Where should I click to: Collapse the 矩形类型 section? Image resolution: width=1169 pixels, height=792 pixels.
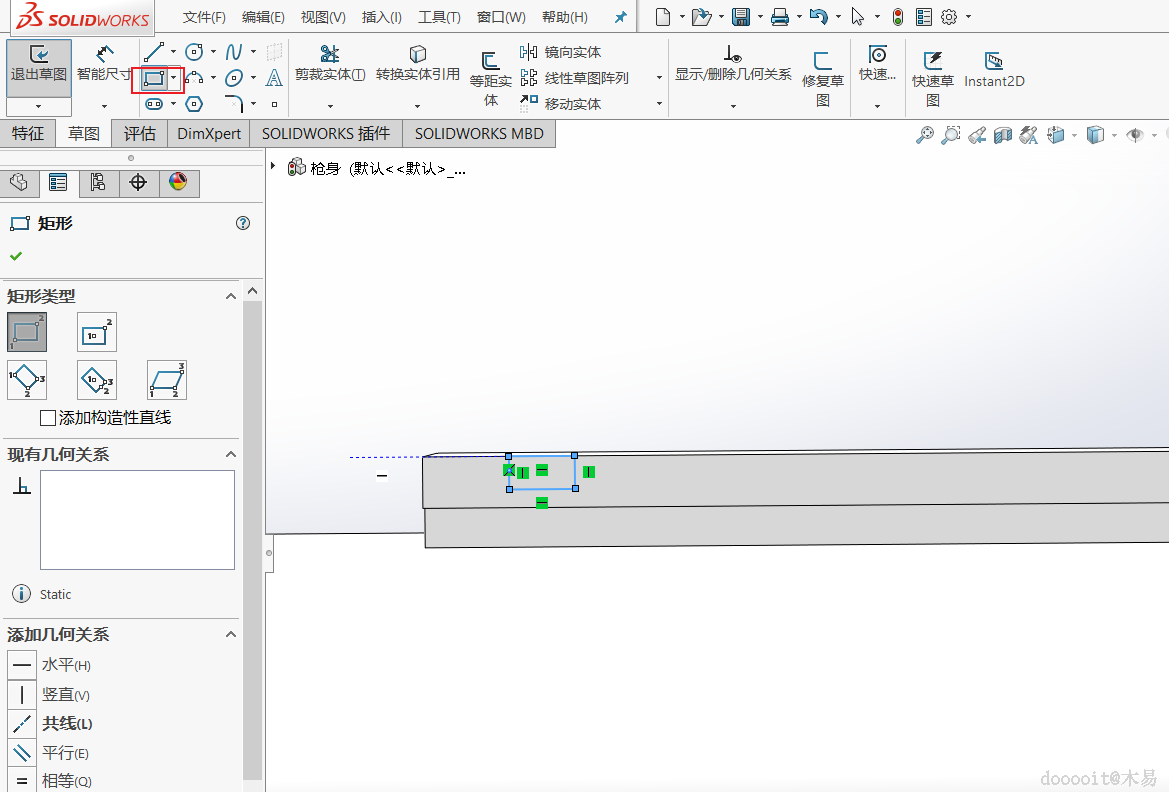tap(231, 297)
